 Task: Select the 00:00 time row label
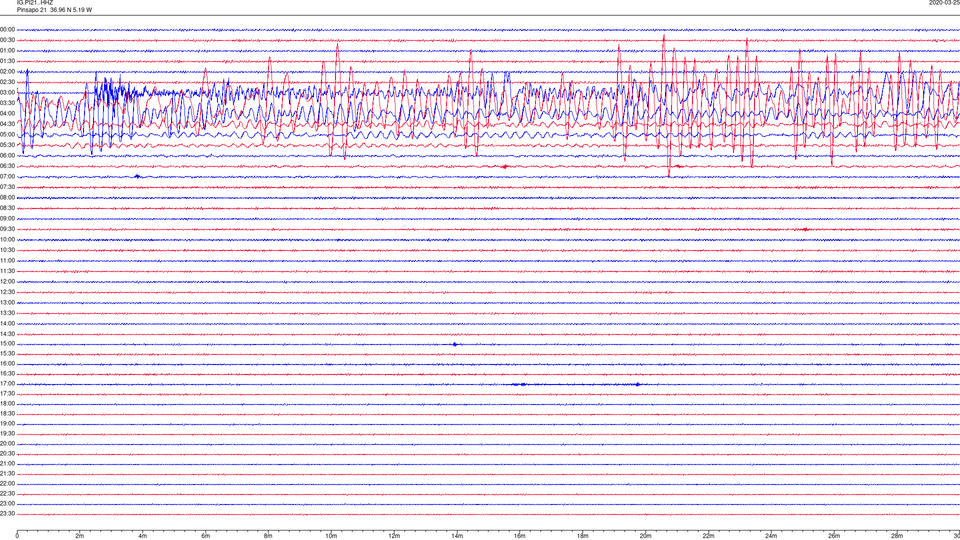tap(7, 29)
